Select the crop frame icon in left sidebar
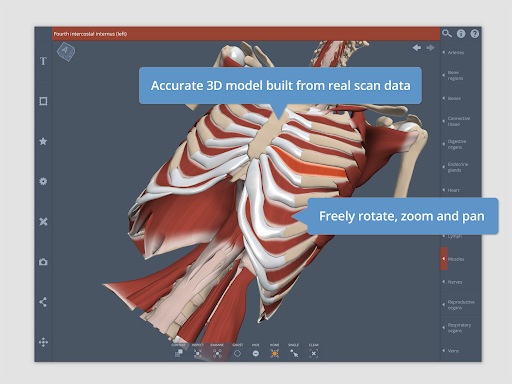 pos(43,101)
